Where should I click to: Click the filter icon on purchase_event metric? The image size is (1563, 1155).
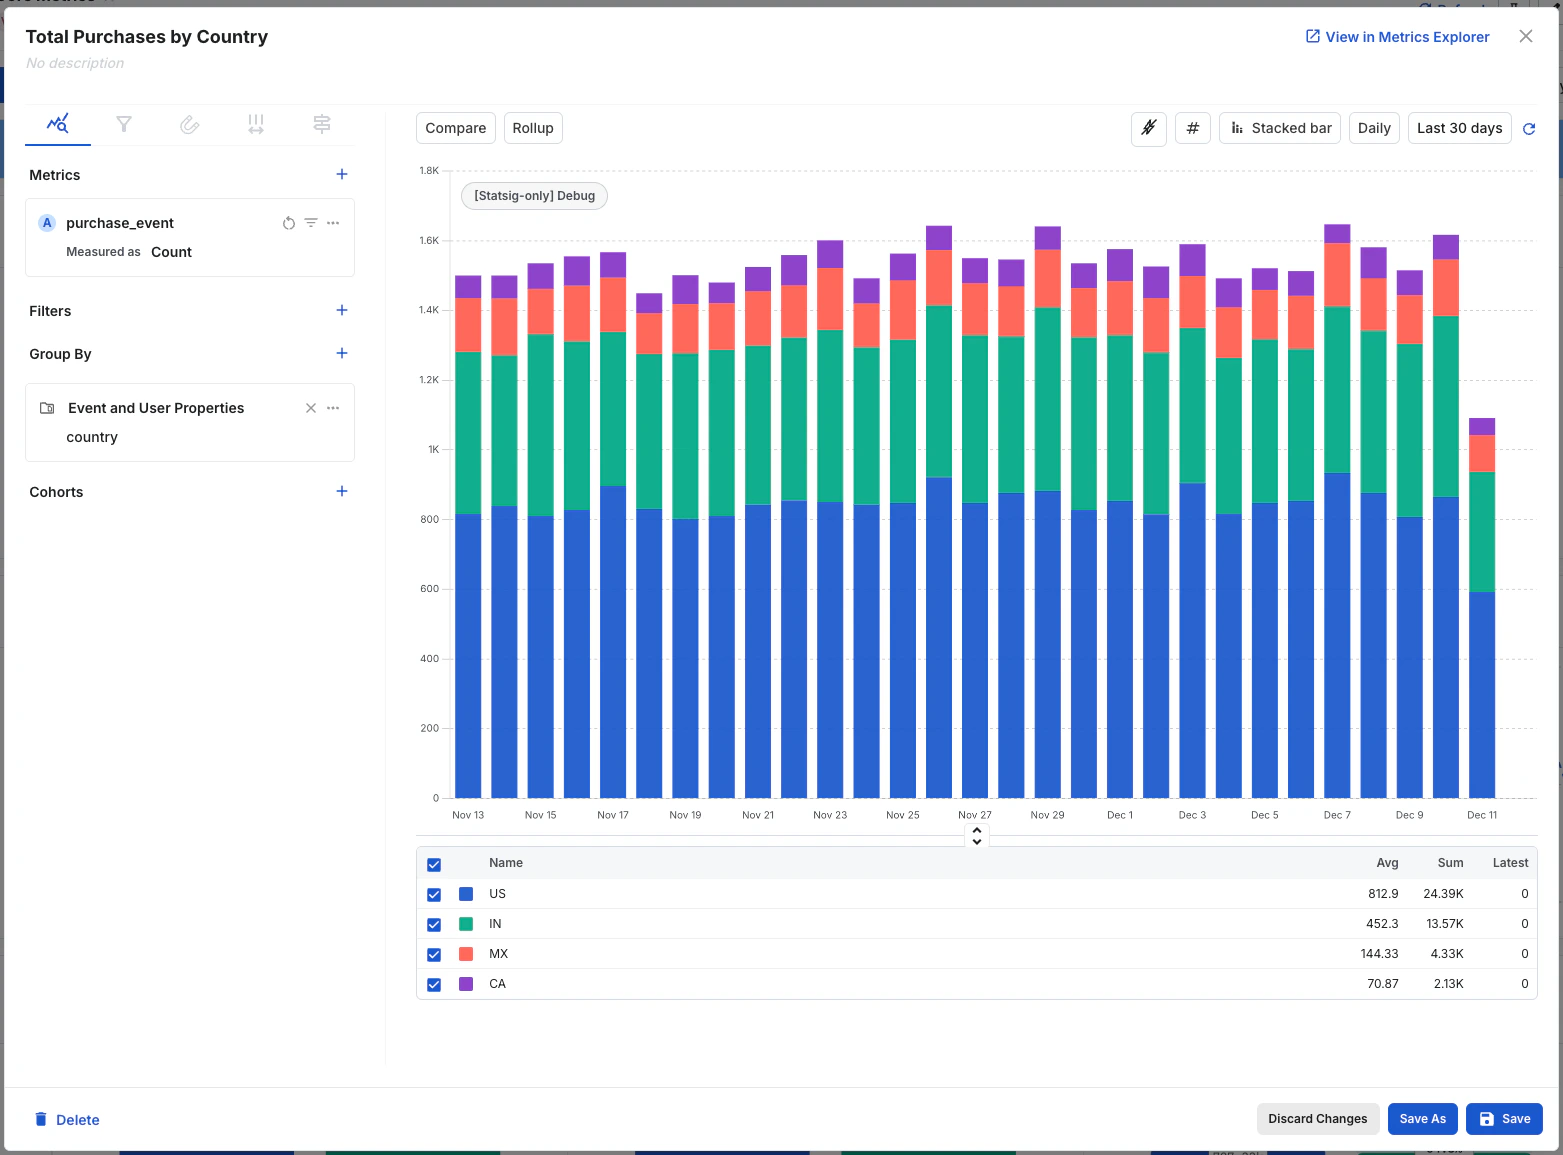(x=311, y=222)
